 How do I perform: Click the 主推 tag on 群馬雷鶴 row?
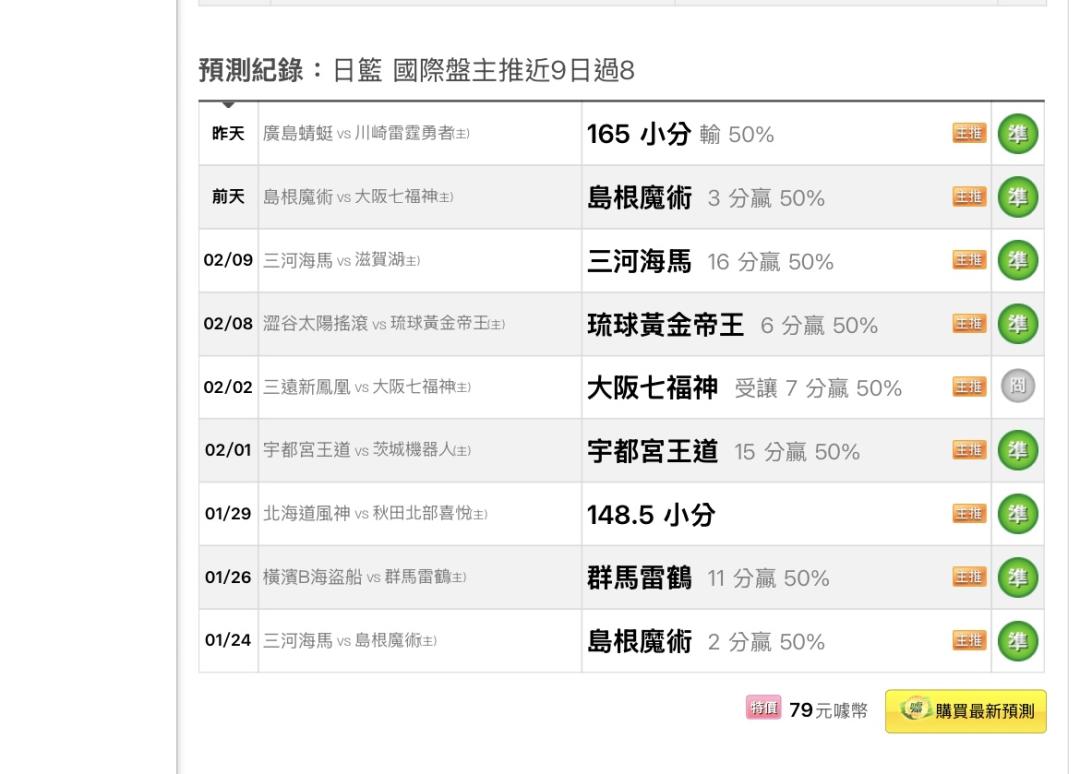[969, 577]
